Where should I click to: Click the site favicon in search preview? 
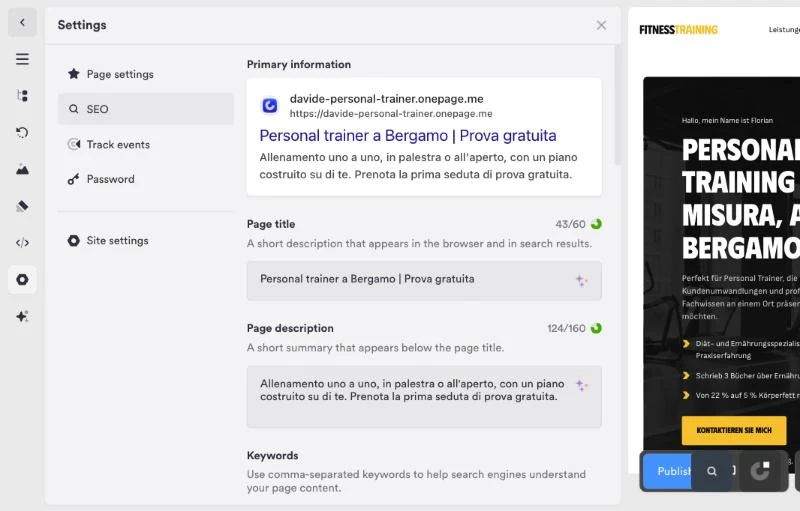(x=269, y=105)
